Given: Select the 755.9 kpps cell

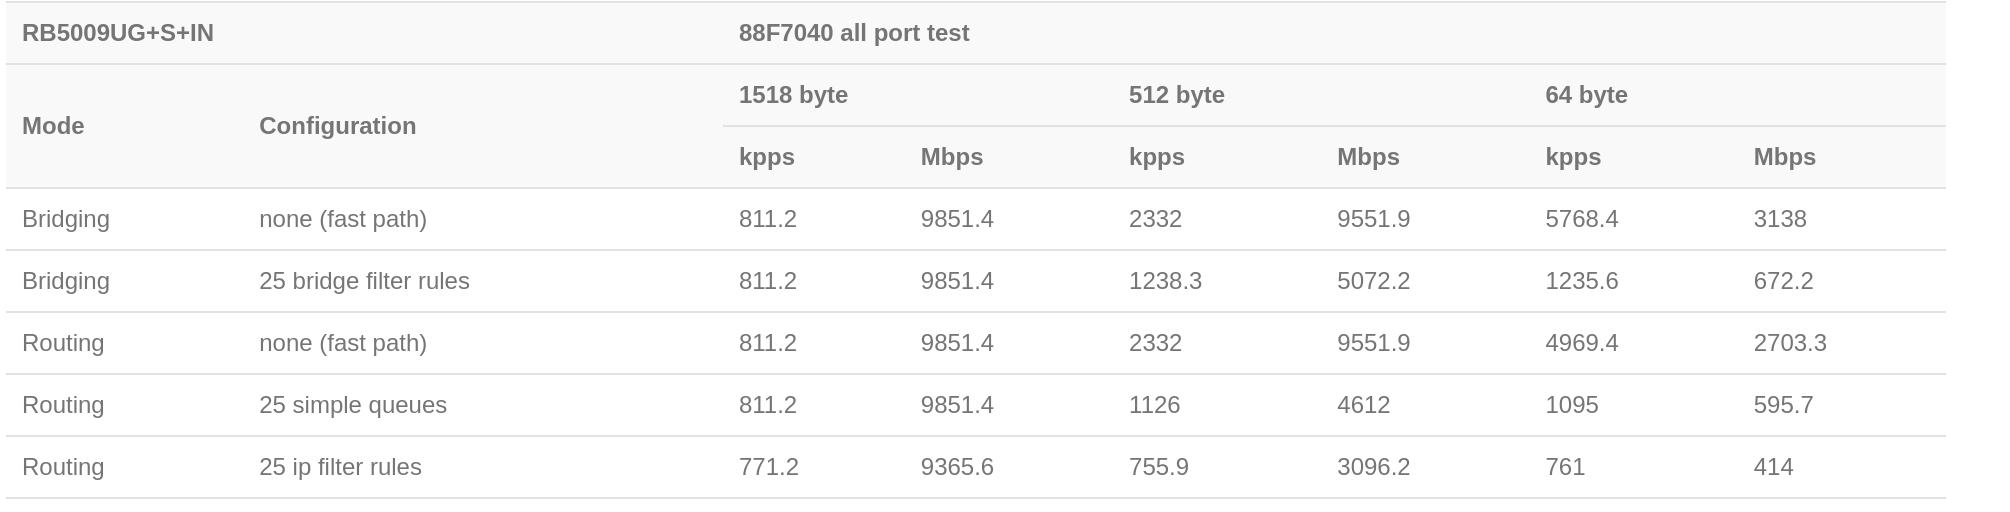Looking at the screenshot, I should [1159, 467].
